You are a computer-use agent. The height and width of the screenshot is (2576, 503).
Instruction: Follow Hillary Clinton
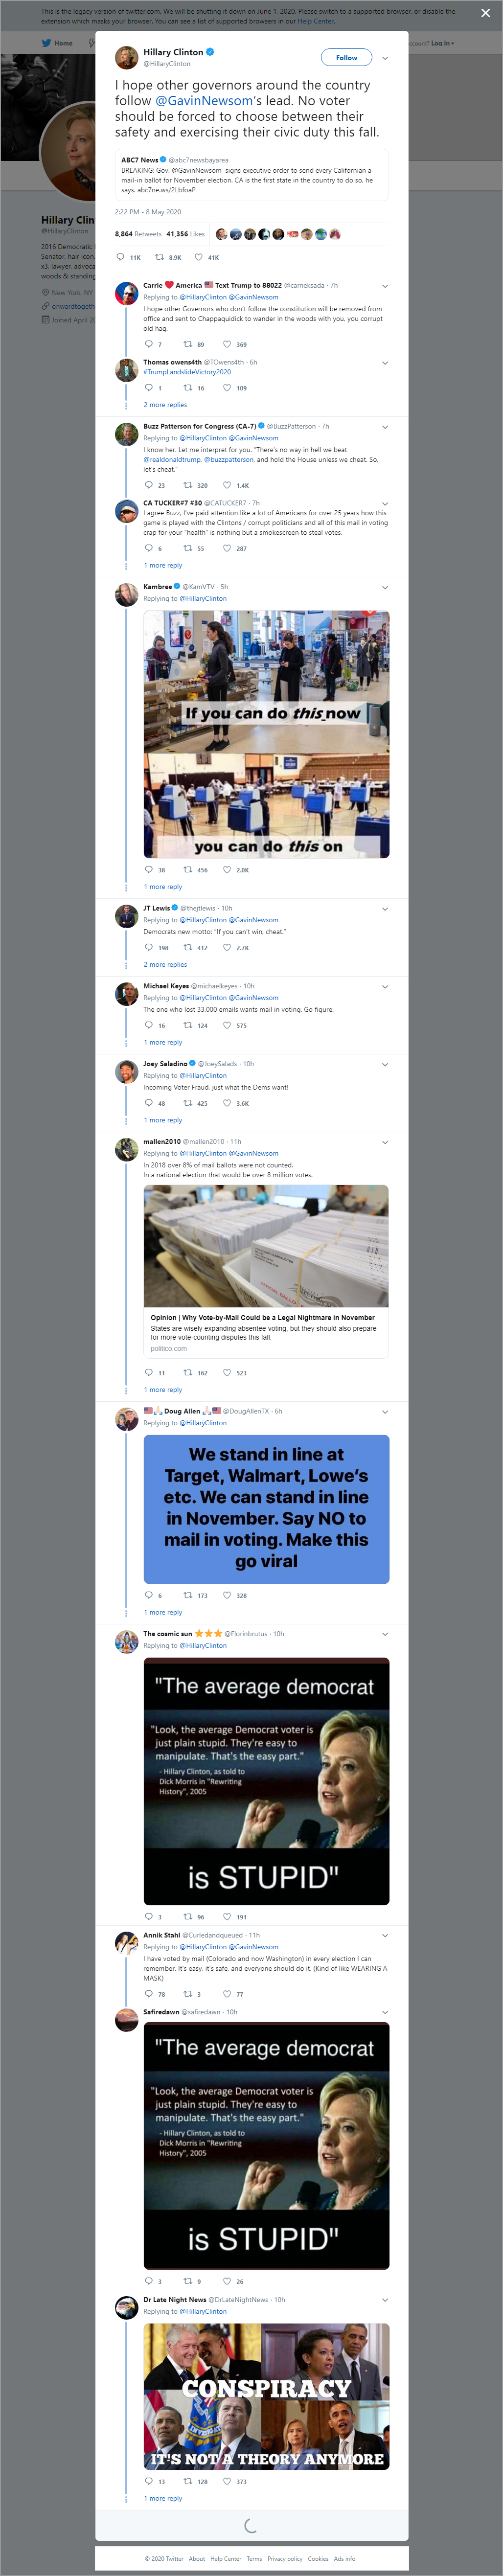(x=346, y=57)
